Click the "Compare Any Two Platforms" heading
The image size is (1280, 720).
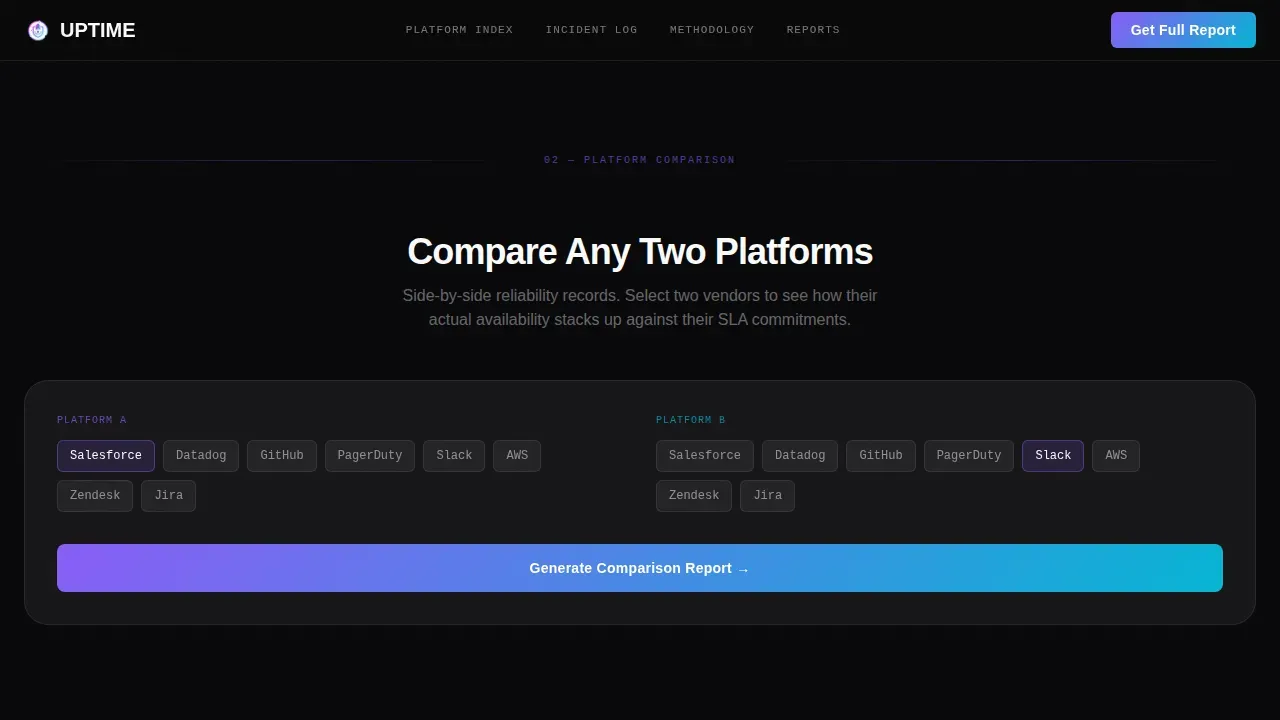pyautogui.click(x=640, y=252)
